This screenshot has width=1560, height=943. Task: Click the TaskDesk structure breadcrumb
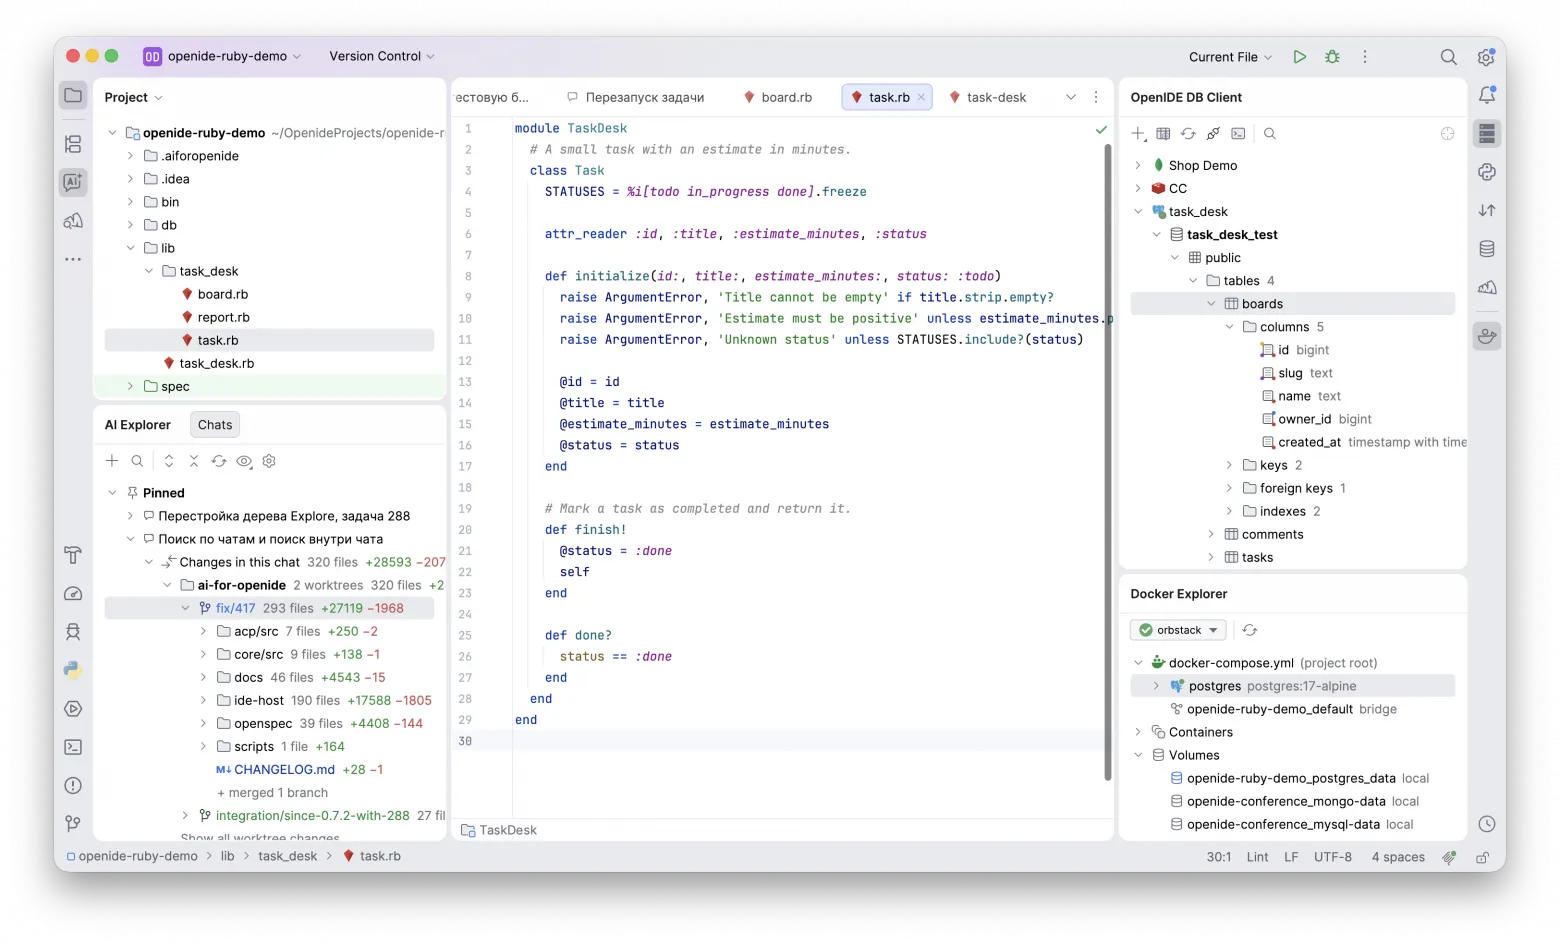click(x=499, y=830)
